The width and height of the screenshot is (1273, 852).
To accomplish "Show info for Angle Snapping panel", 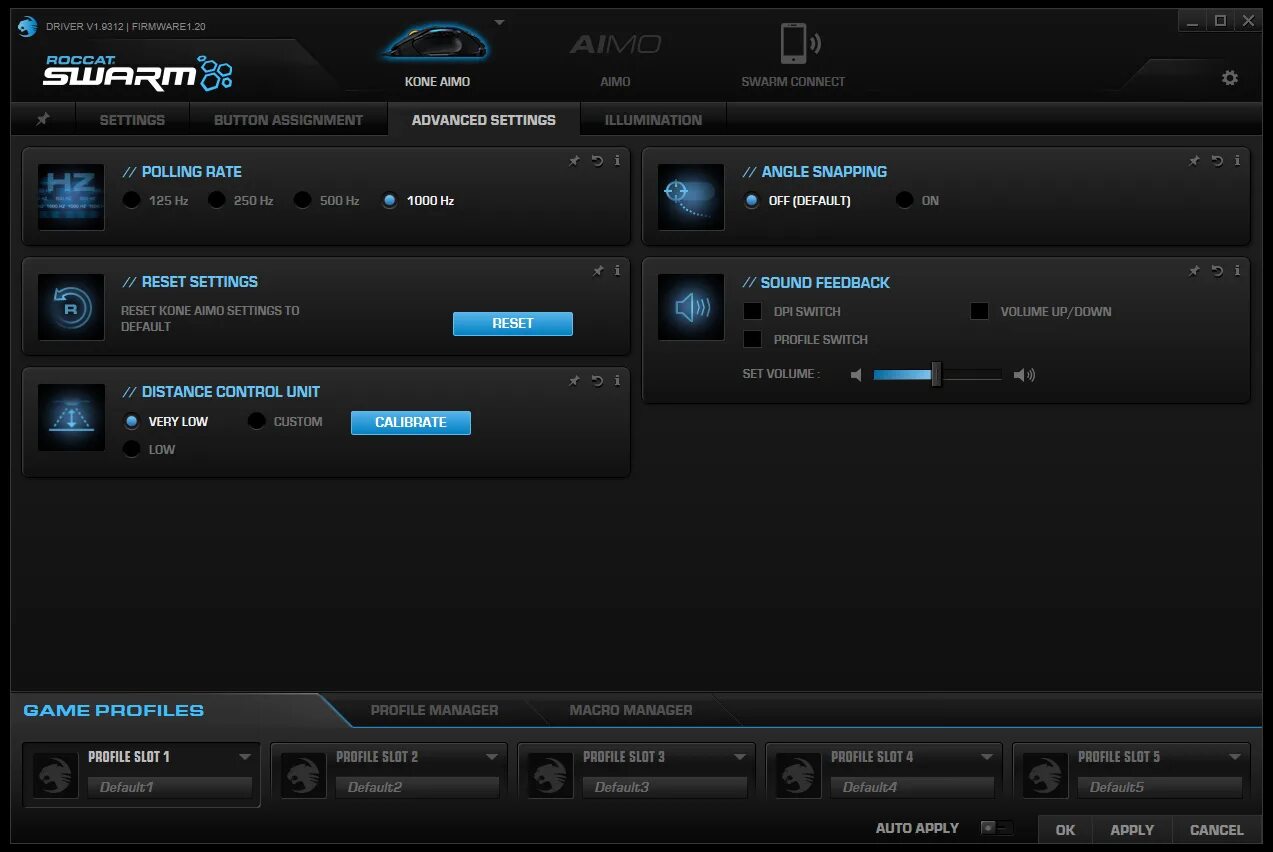I will [1237, 160].
